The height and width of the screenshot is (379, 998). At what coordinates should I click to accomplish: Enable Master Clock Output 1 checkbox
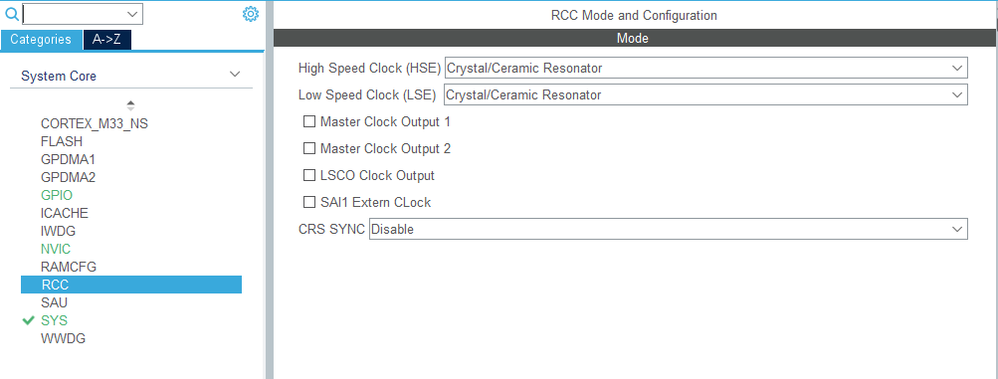coord(309,121)
